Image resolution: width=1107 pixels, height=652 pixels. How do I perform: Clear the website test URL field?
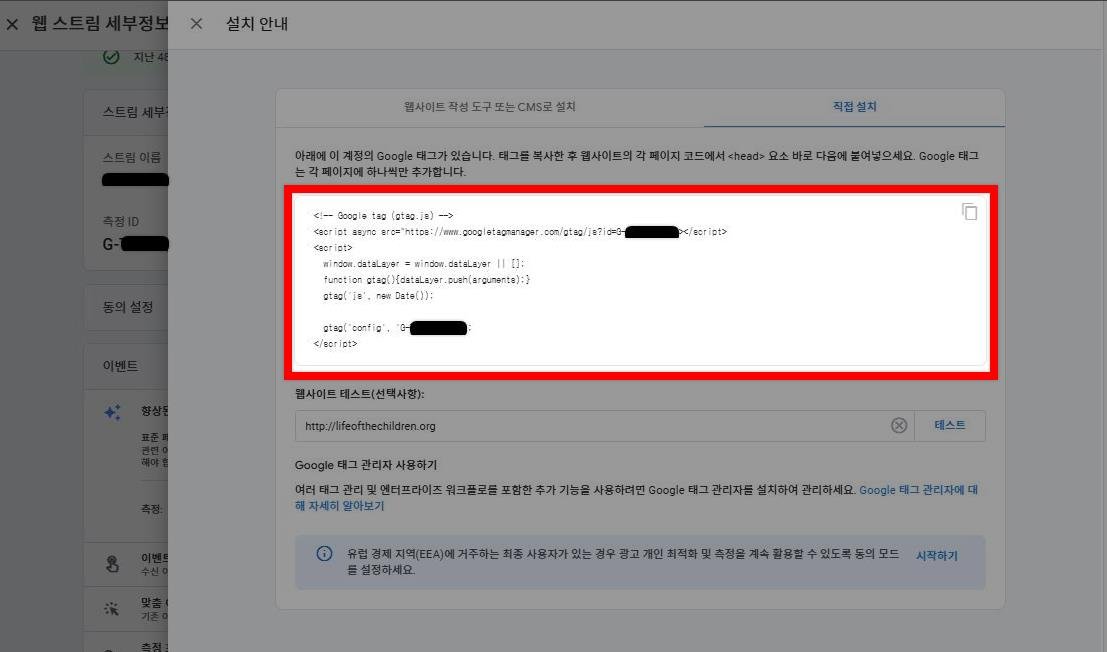899,425
